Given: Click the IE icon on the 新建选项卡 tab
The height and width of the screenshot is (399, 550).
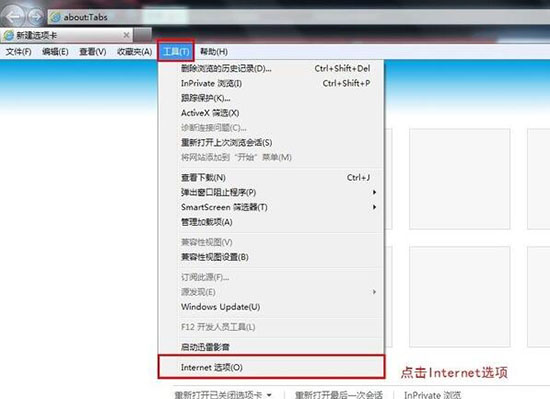Looking at the screenshot, I should [x=8, y=35].
